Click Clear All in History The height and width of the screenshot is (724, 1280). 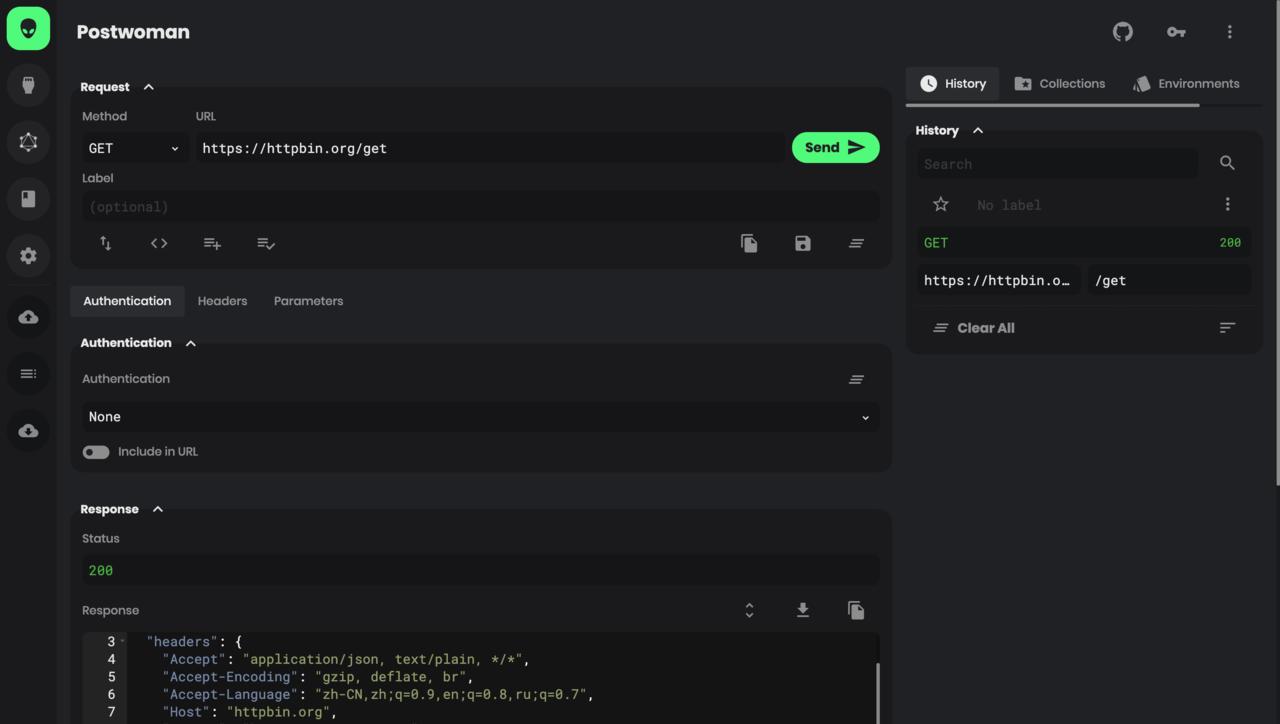pos(974,328)
